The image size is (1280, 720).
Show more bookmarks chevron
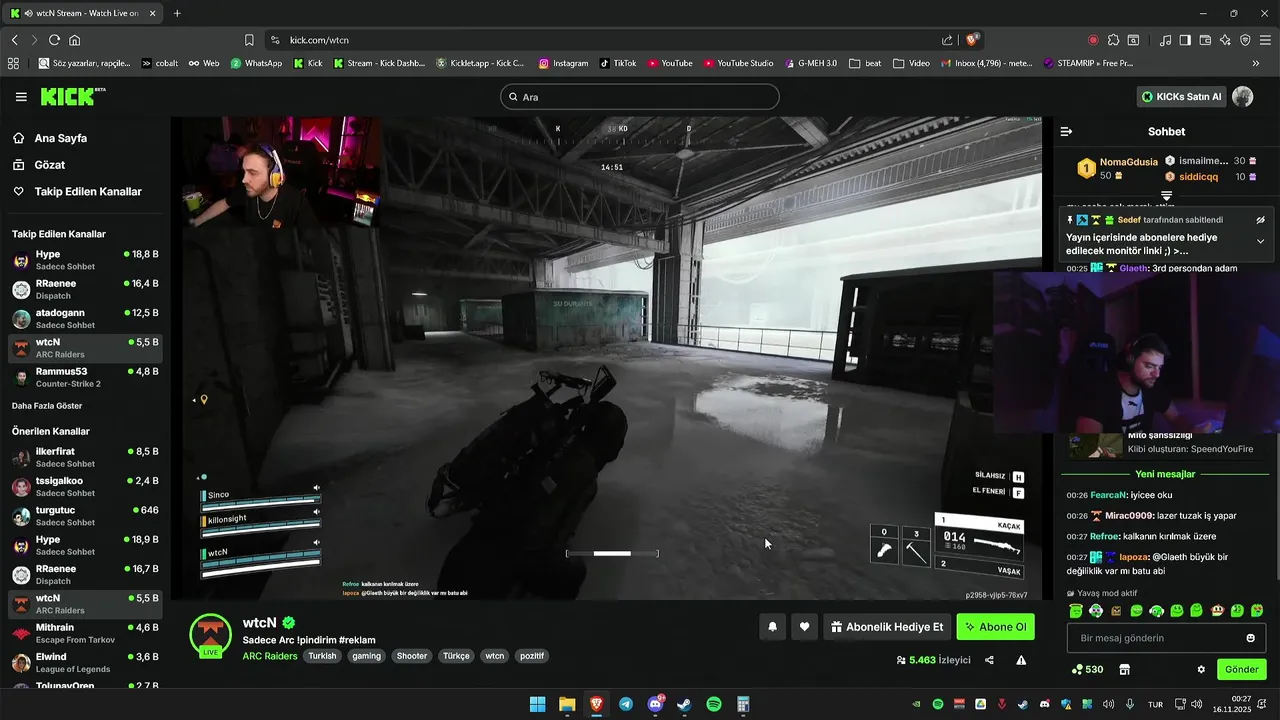click(x=1256, y=63)
